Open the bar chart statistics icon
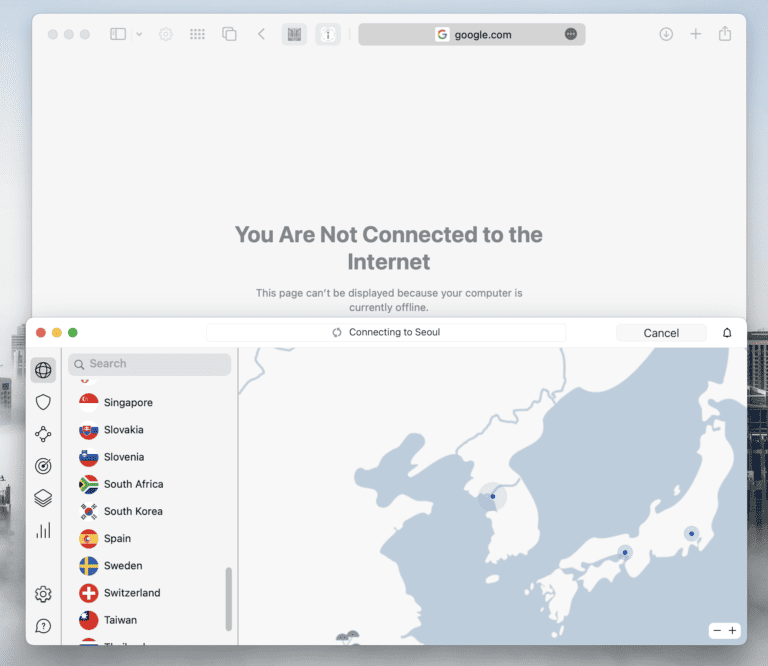768x666 pixels. pos(43,530)
